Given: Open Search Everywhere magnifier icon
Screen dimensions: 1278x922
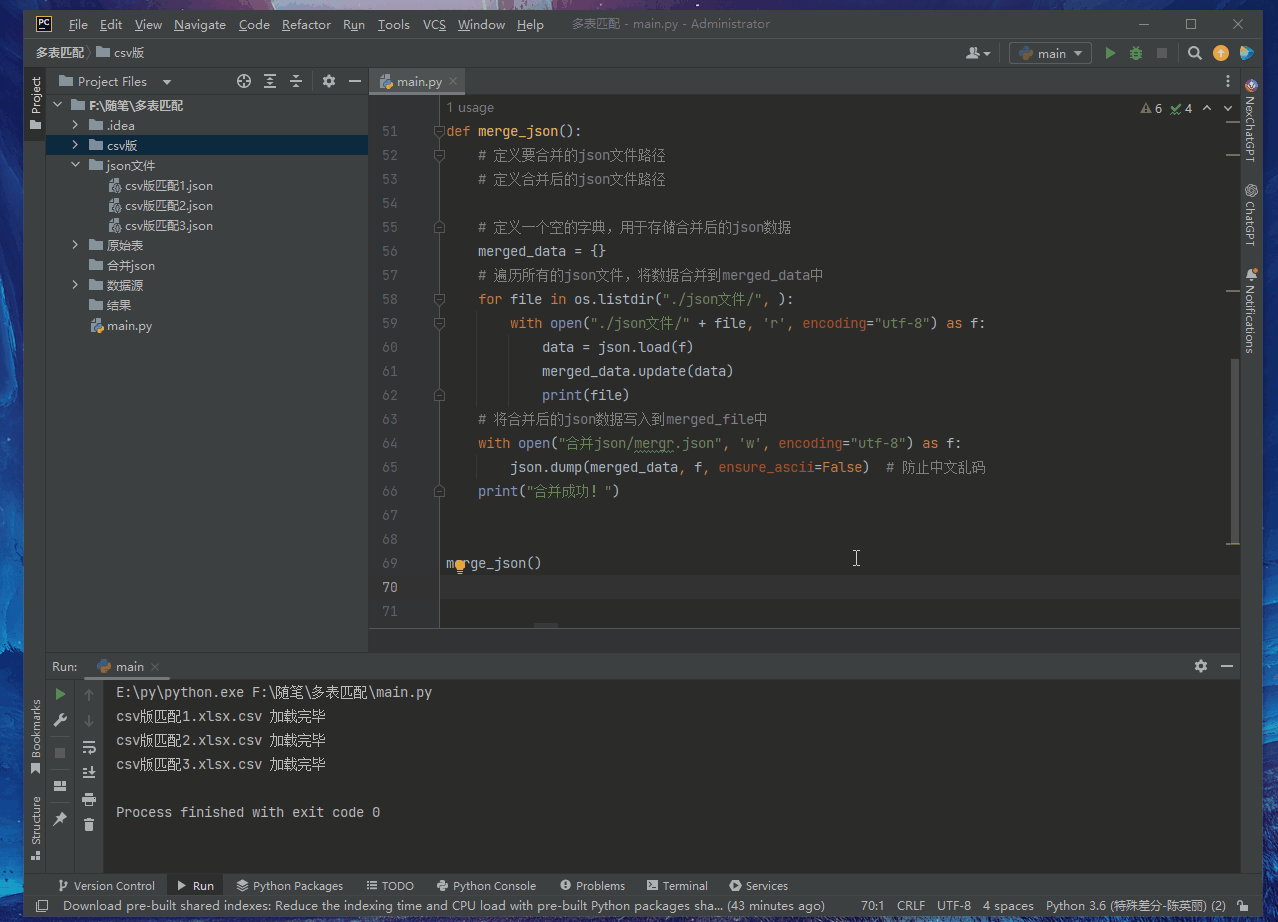Looking at the screenshot, I should pos(1195,53).
